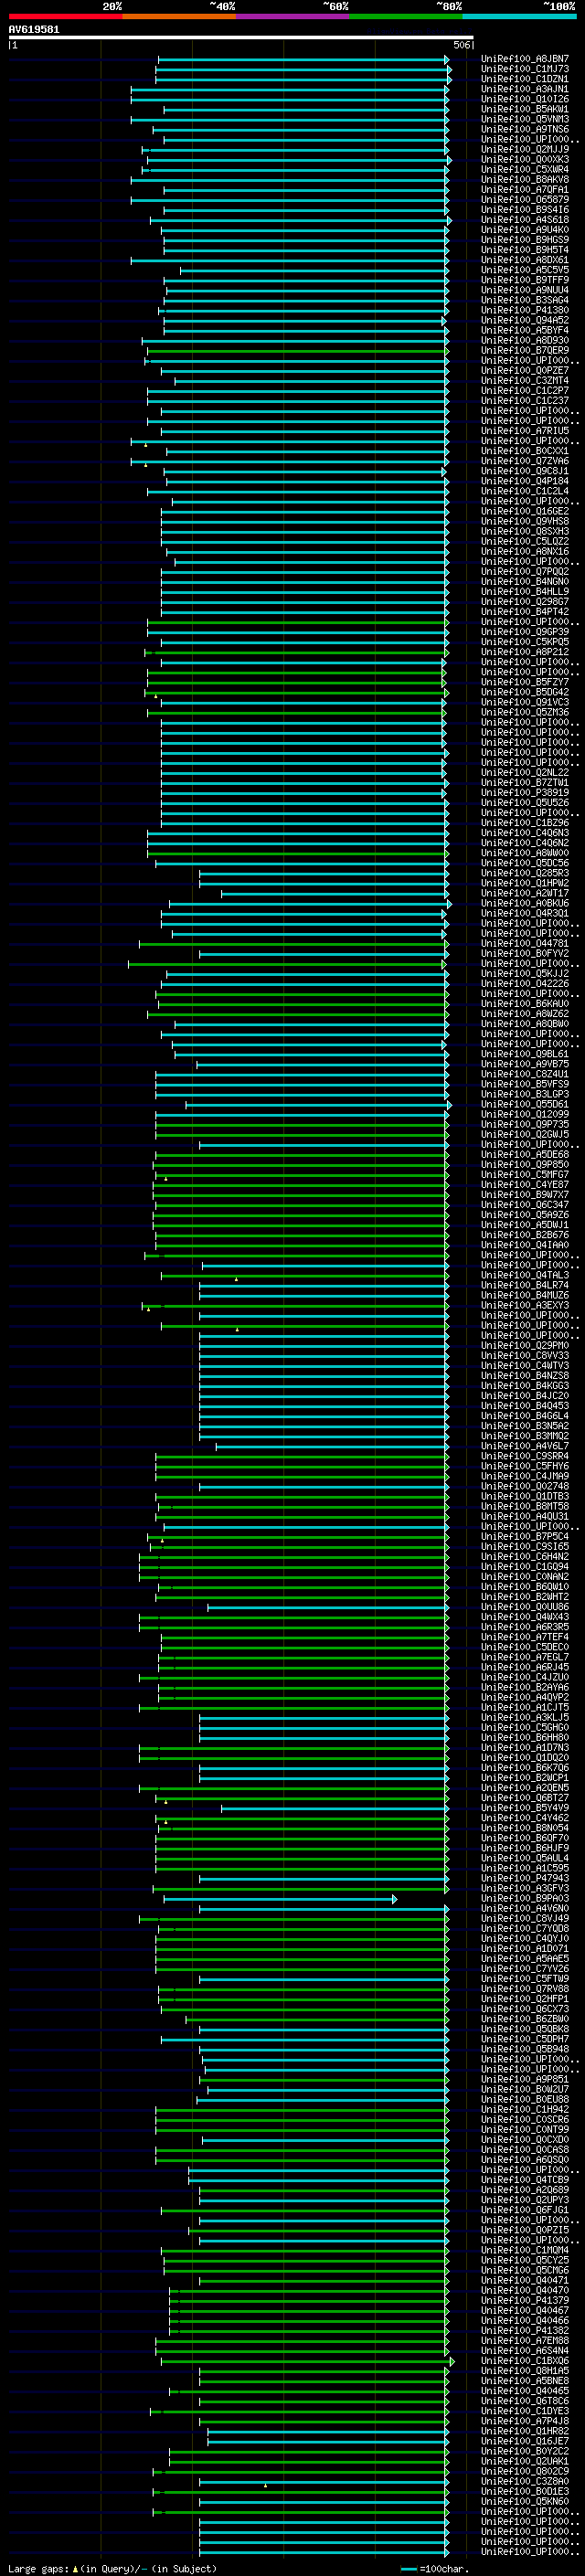Viewport: 585px width, 2576px height.
Task: Click the alignment bar for UniRef100_A8JBN7
Action: point(303,59)
